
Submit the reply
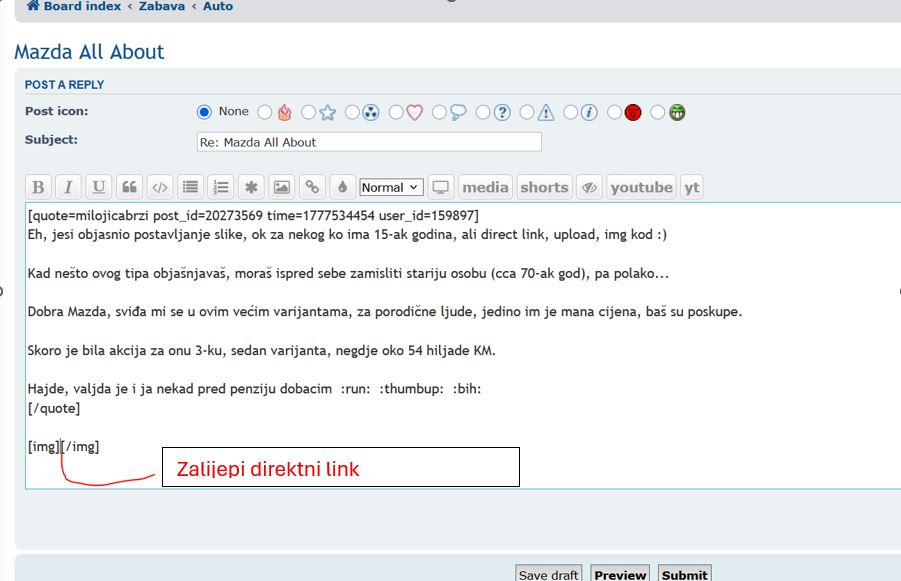[684, 574]
